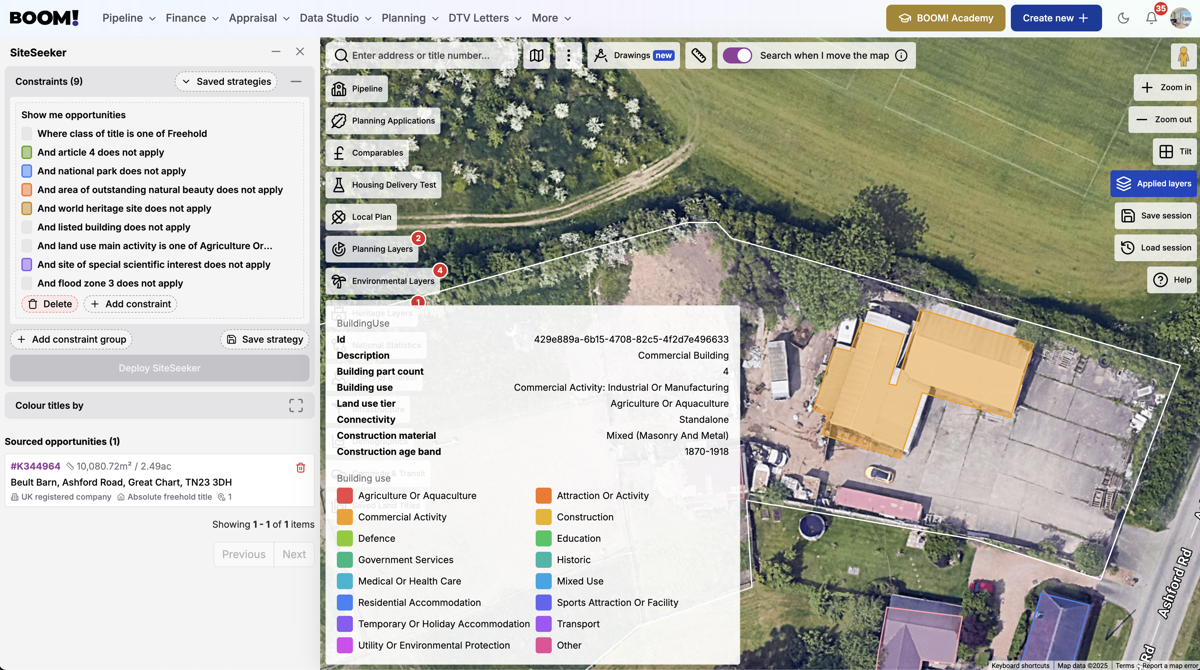Open the Pipeline menu
1200x670 pixels.
pos(129,18)
